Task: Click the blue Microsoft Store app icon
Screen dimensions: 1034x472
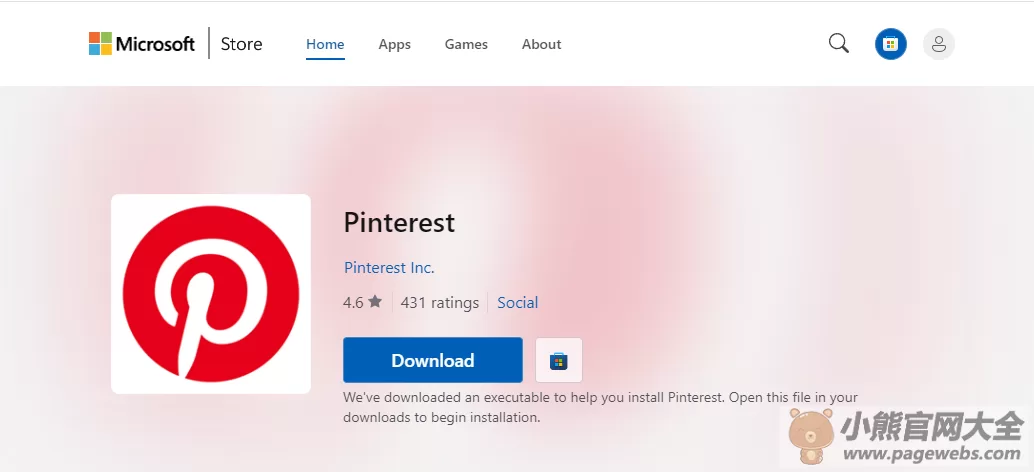Action: (x=890, y=44)
